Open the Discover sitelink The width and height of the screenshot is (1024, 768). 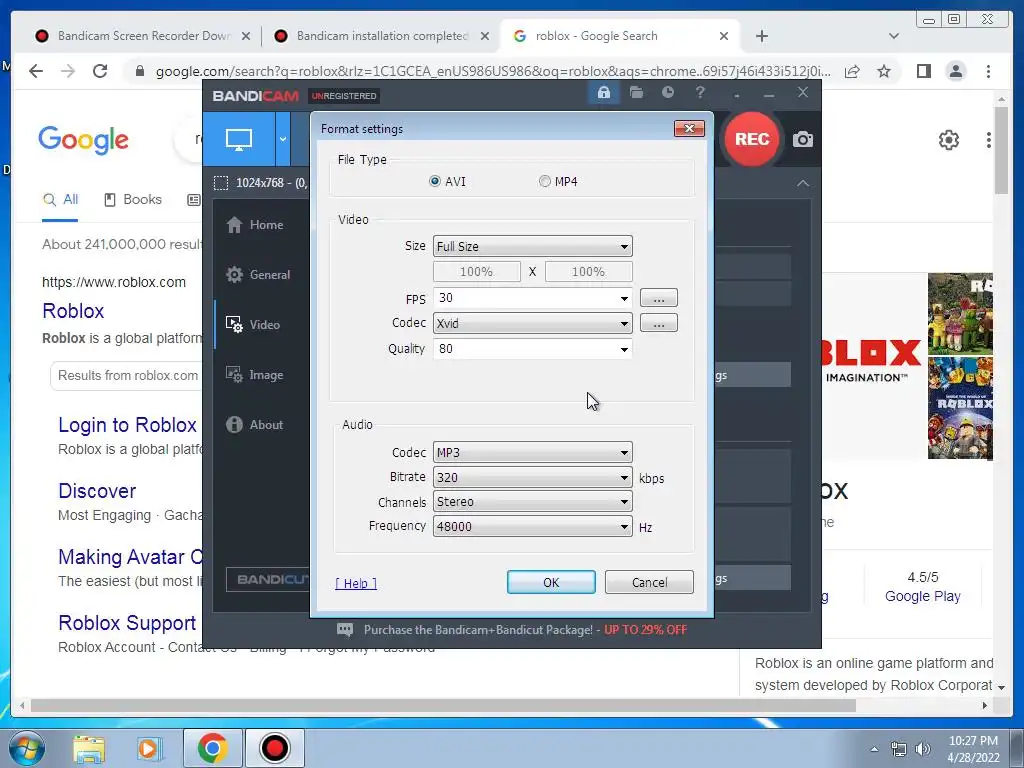tap(97, 491)
